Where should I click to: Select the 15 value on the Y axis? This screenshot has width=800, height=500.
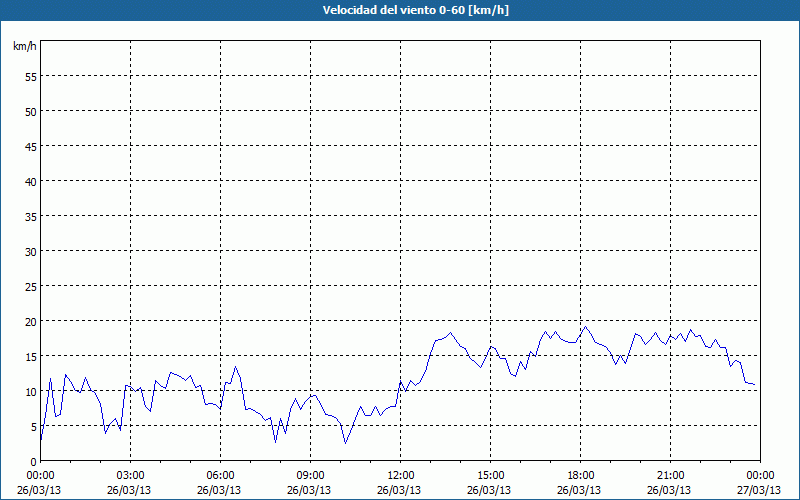tap(31, 357)
